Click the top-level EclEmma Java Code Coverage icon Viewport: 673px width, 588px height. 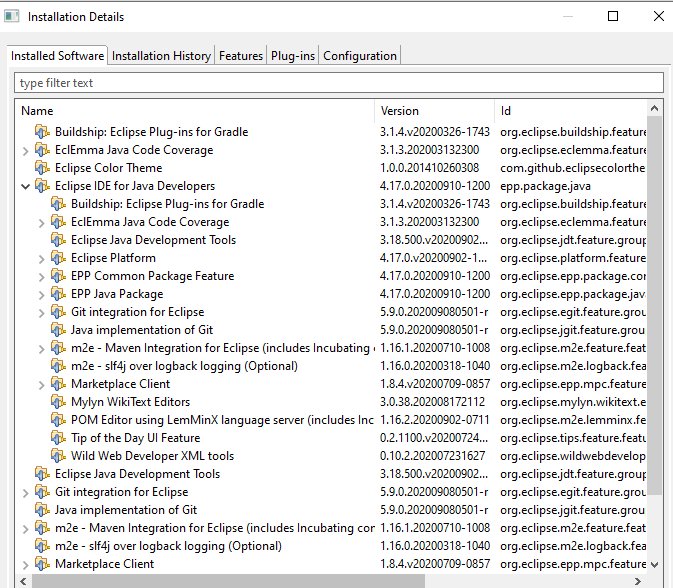tap(42, 150)
